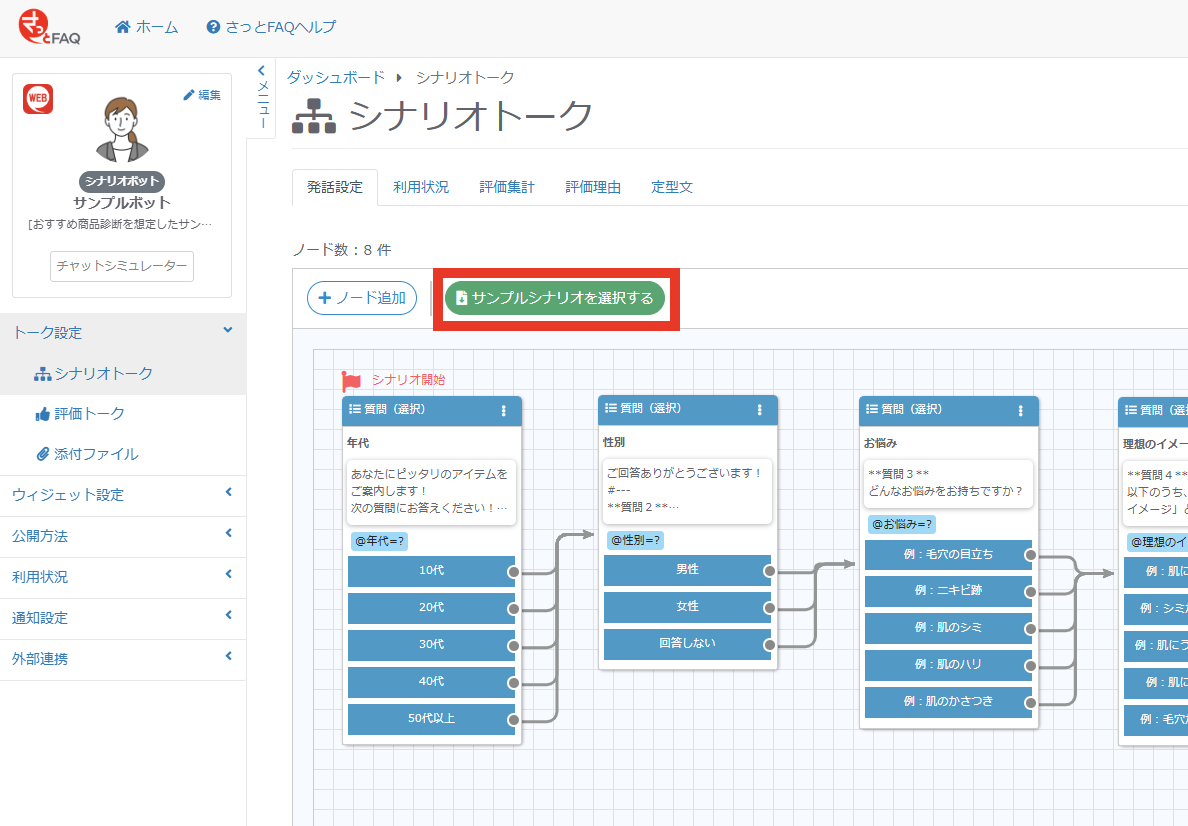The image size is (1188, 826).
Task: Click the 50代以上 output connector dot
Action: pos(514,720)
